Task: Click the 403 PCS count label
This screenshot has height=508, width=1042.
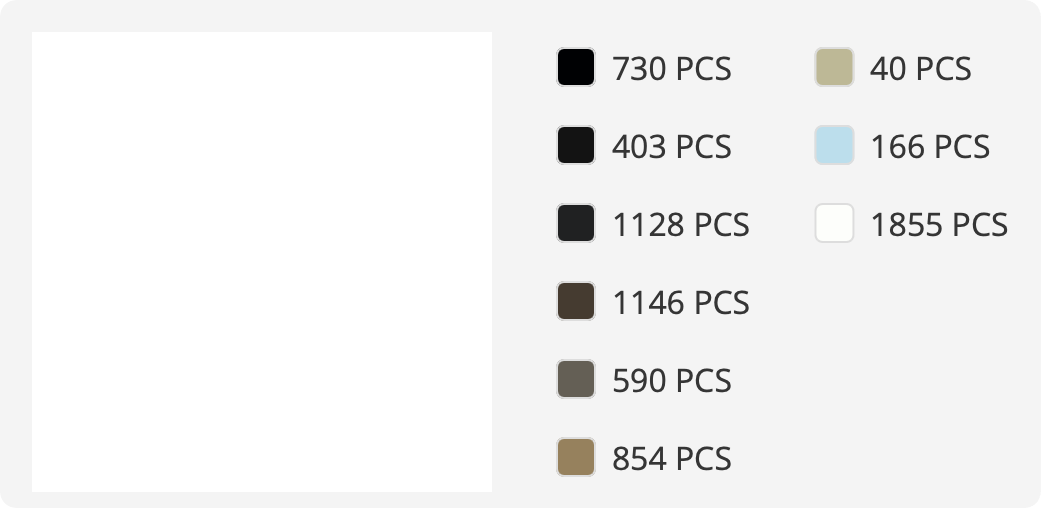Action: pyautogui.click(x=671, y=146)
